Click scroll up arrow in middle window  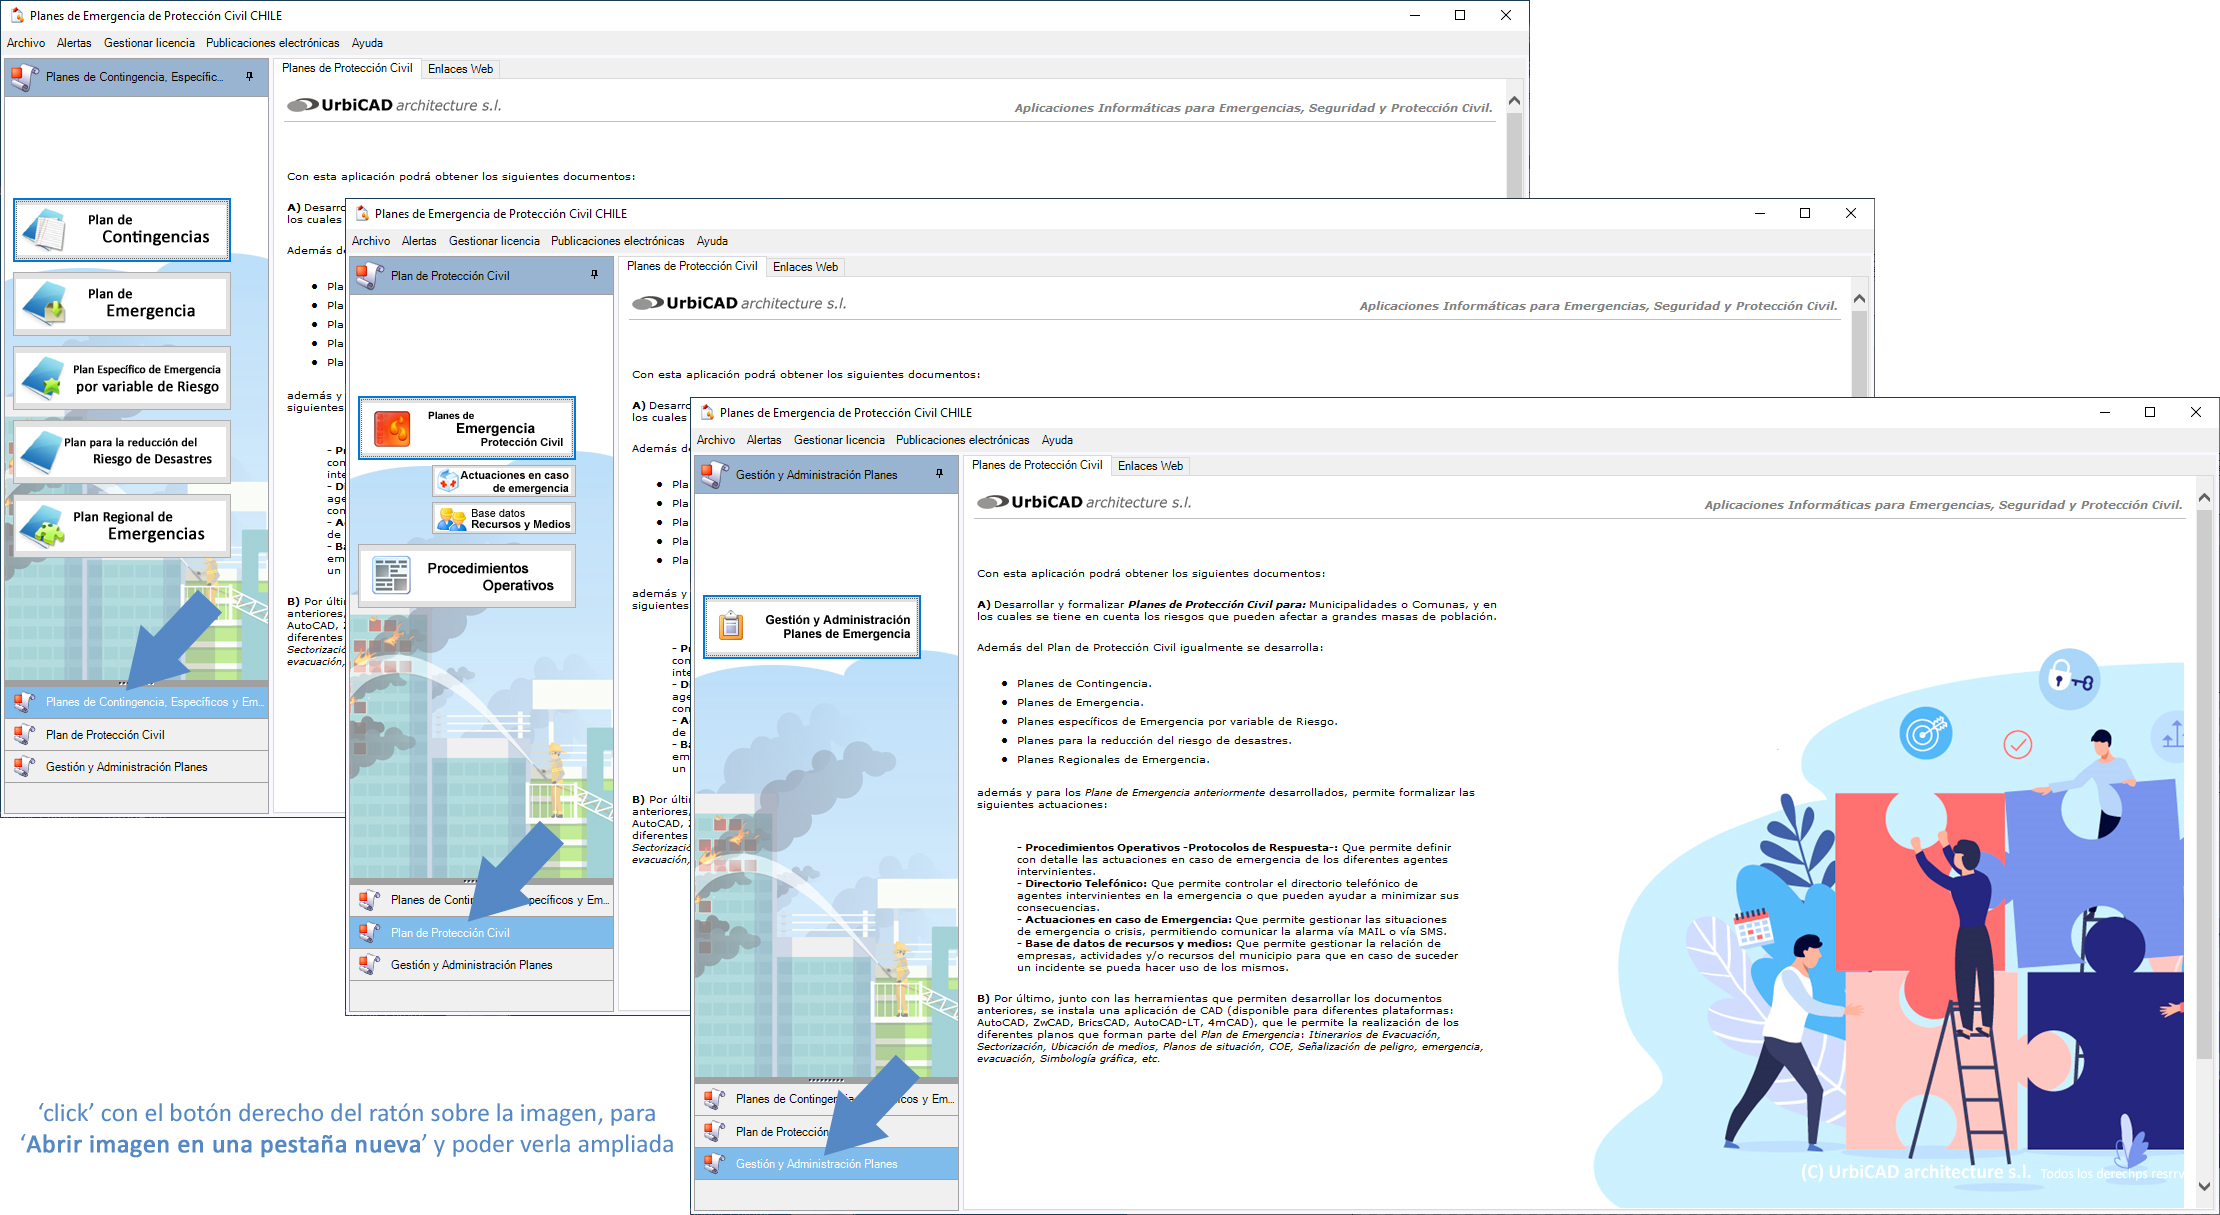(x=1859, y=299)
